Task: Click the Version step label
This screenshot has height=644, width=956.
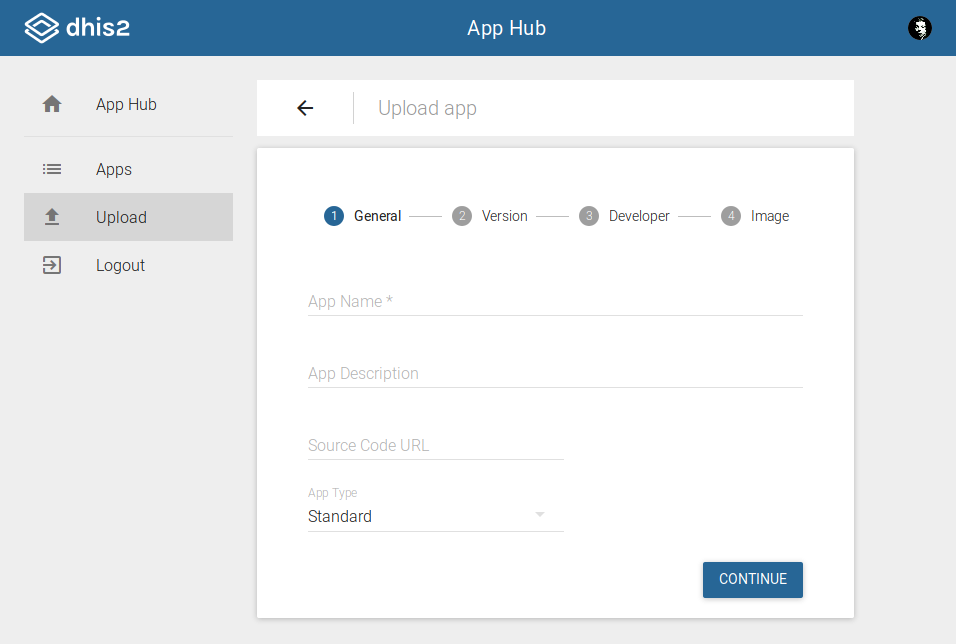Action: pos(504,216)
